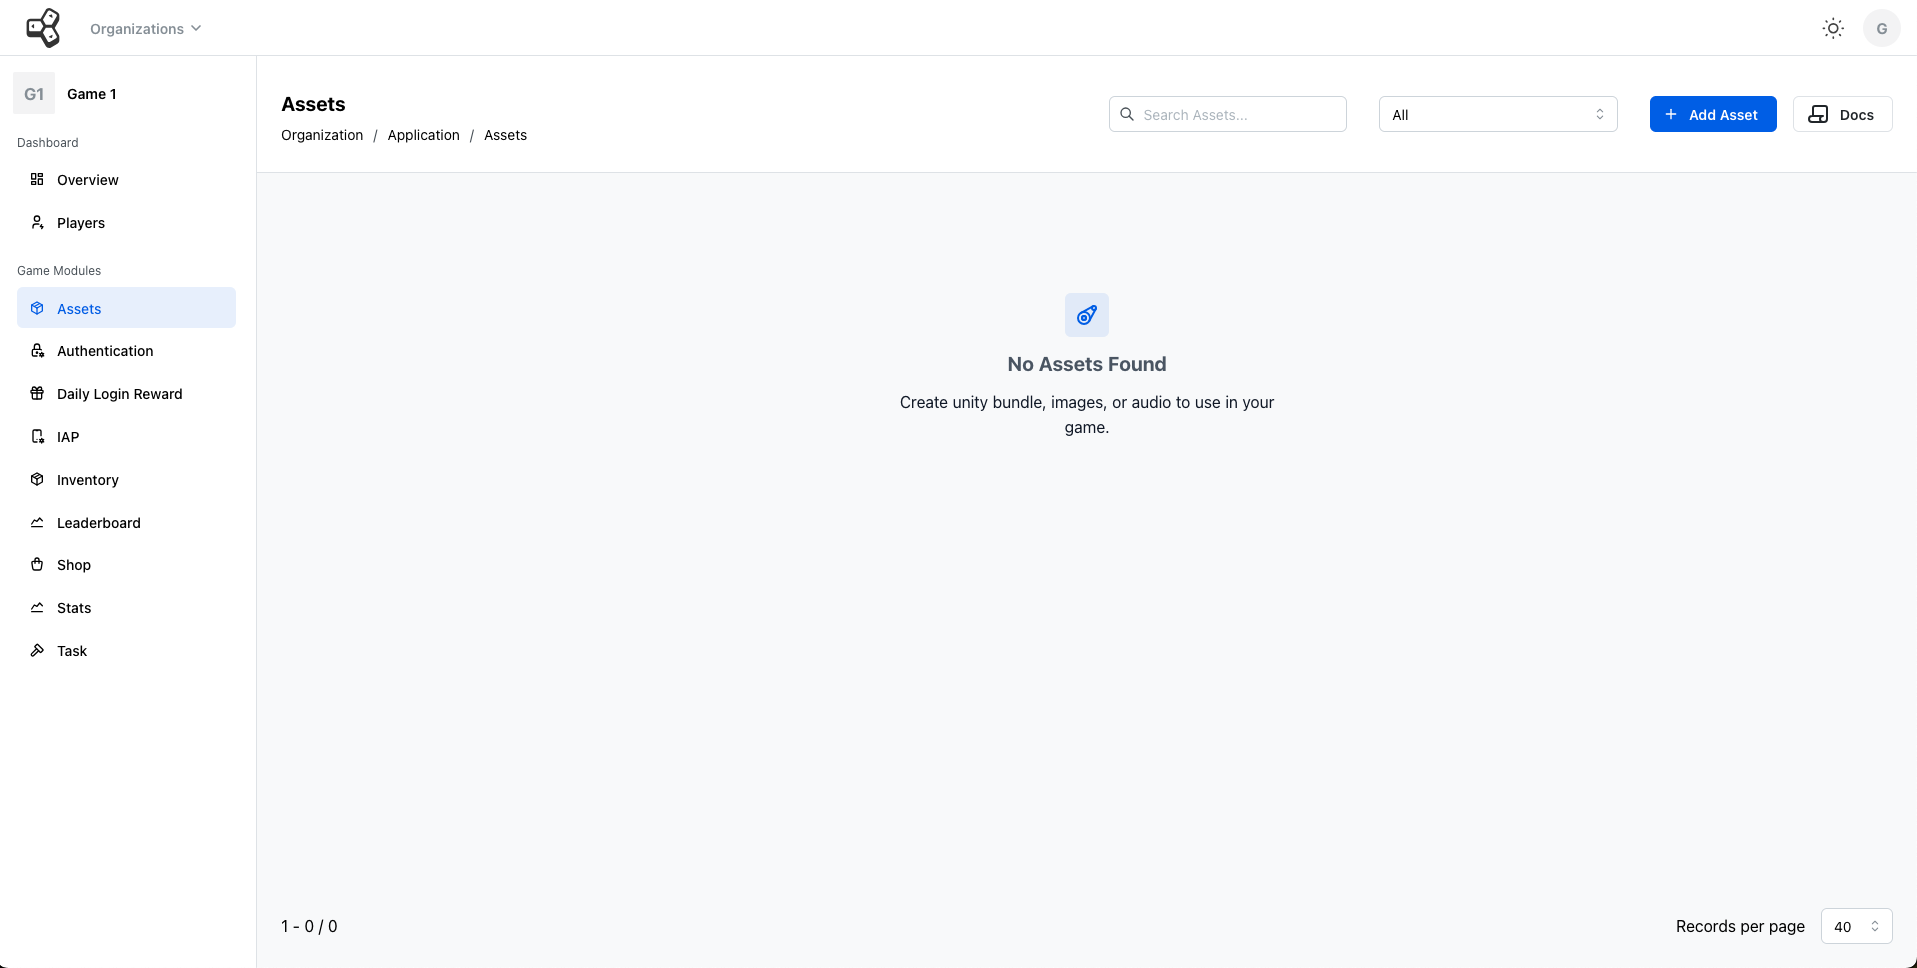Click the Dashboard section label

[x=48, y=143]
